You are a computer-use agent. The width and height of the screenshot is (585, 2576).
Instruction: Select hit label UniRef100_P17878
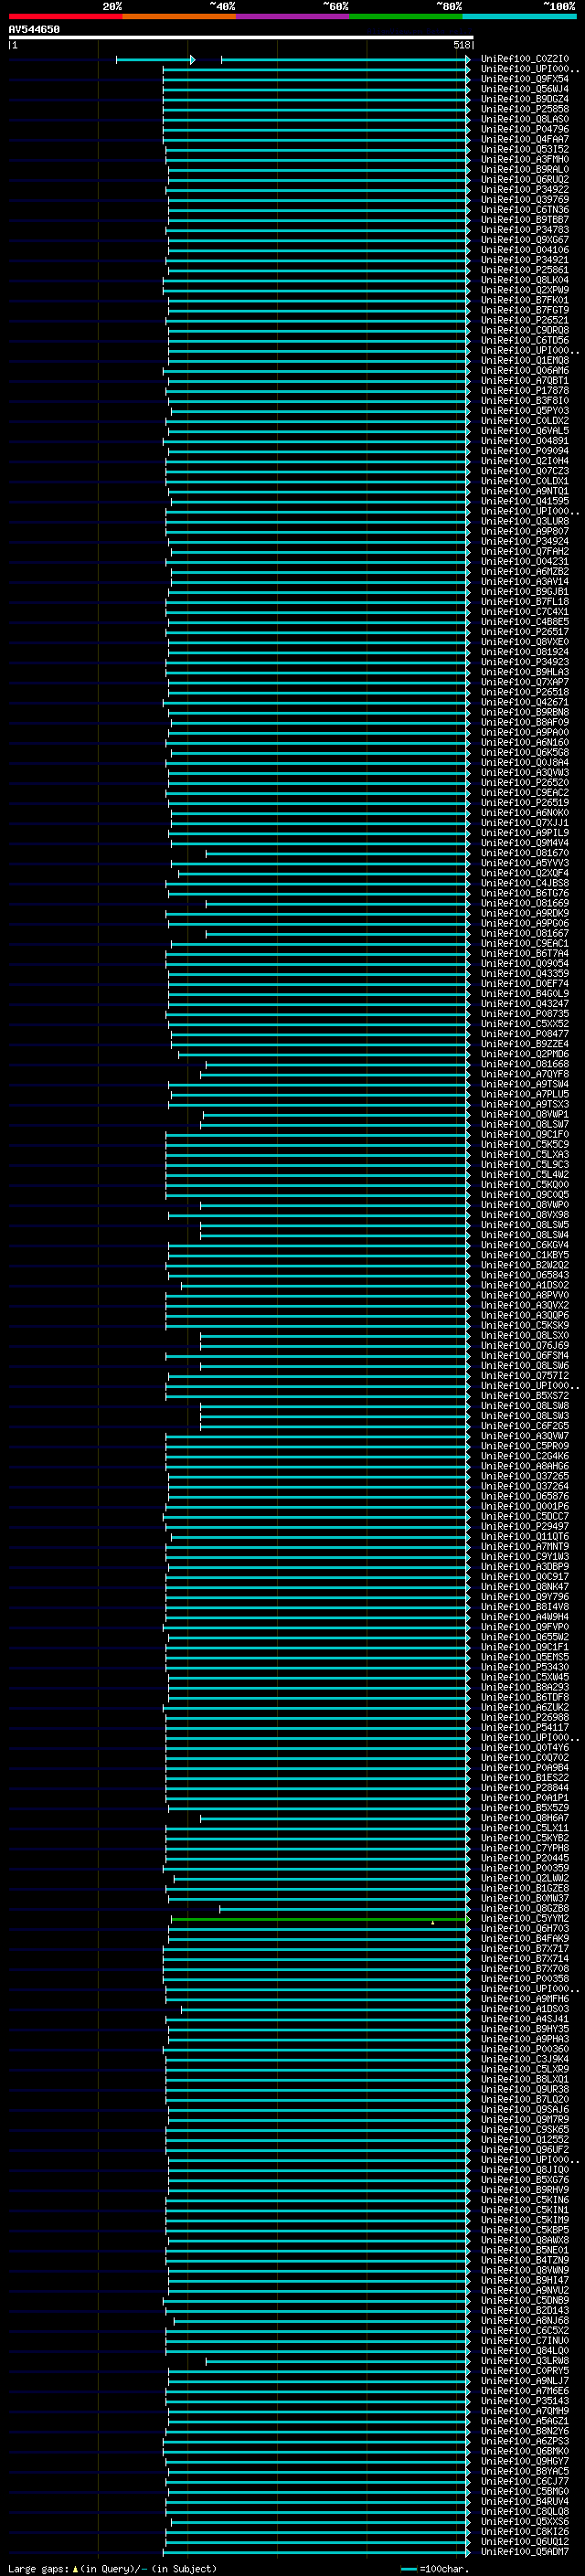tap(525, 391)
